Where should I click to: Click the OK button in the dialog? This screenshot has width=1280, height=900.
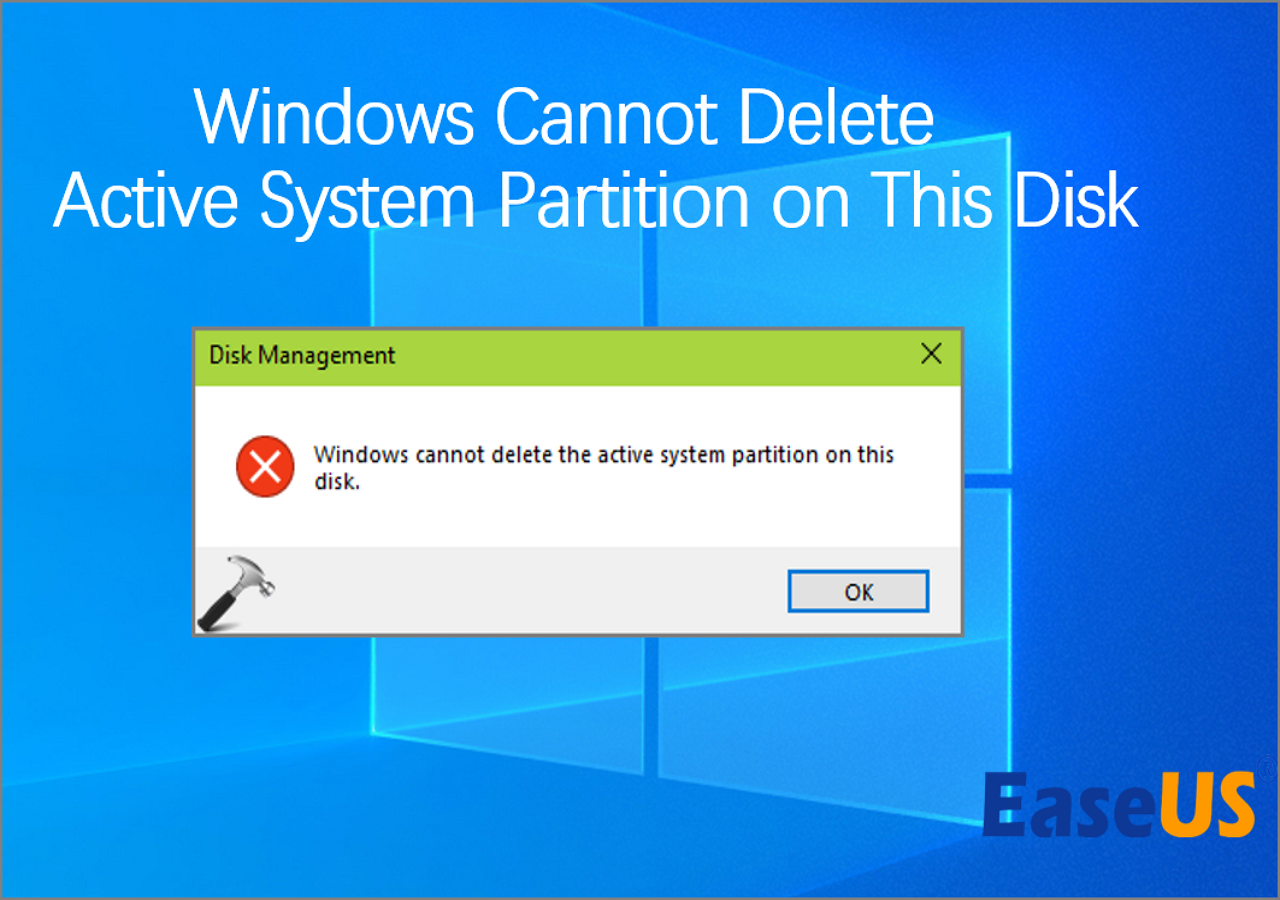coord(858,591)
